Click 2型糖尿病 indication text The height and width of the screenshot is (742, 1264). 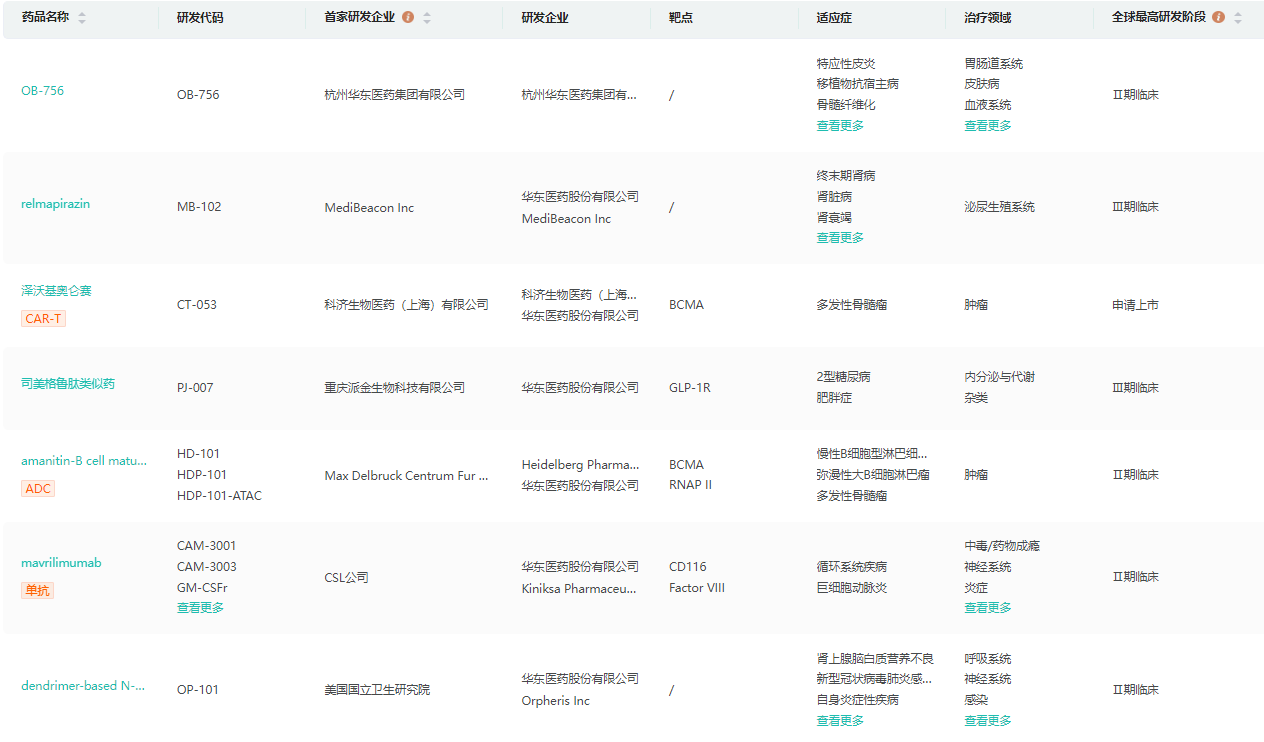pos(843,377)
